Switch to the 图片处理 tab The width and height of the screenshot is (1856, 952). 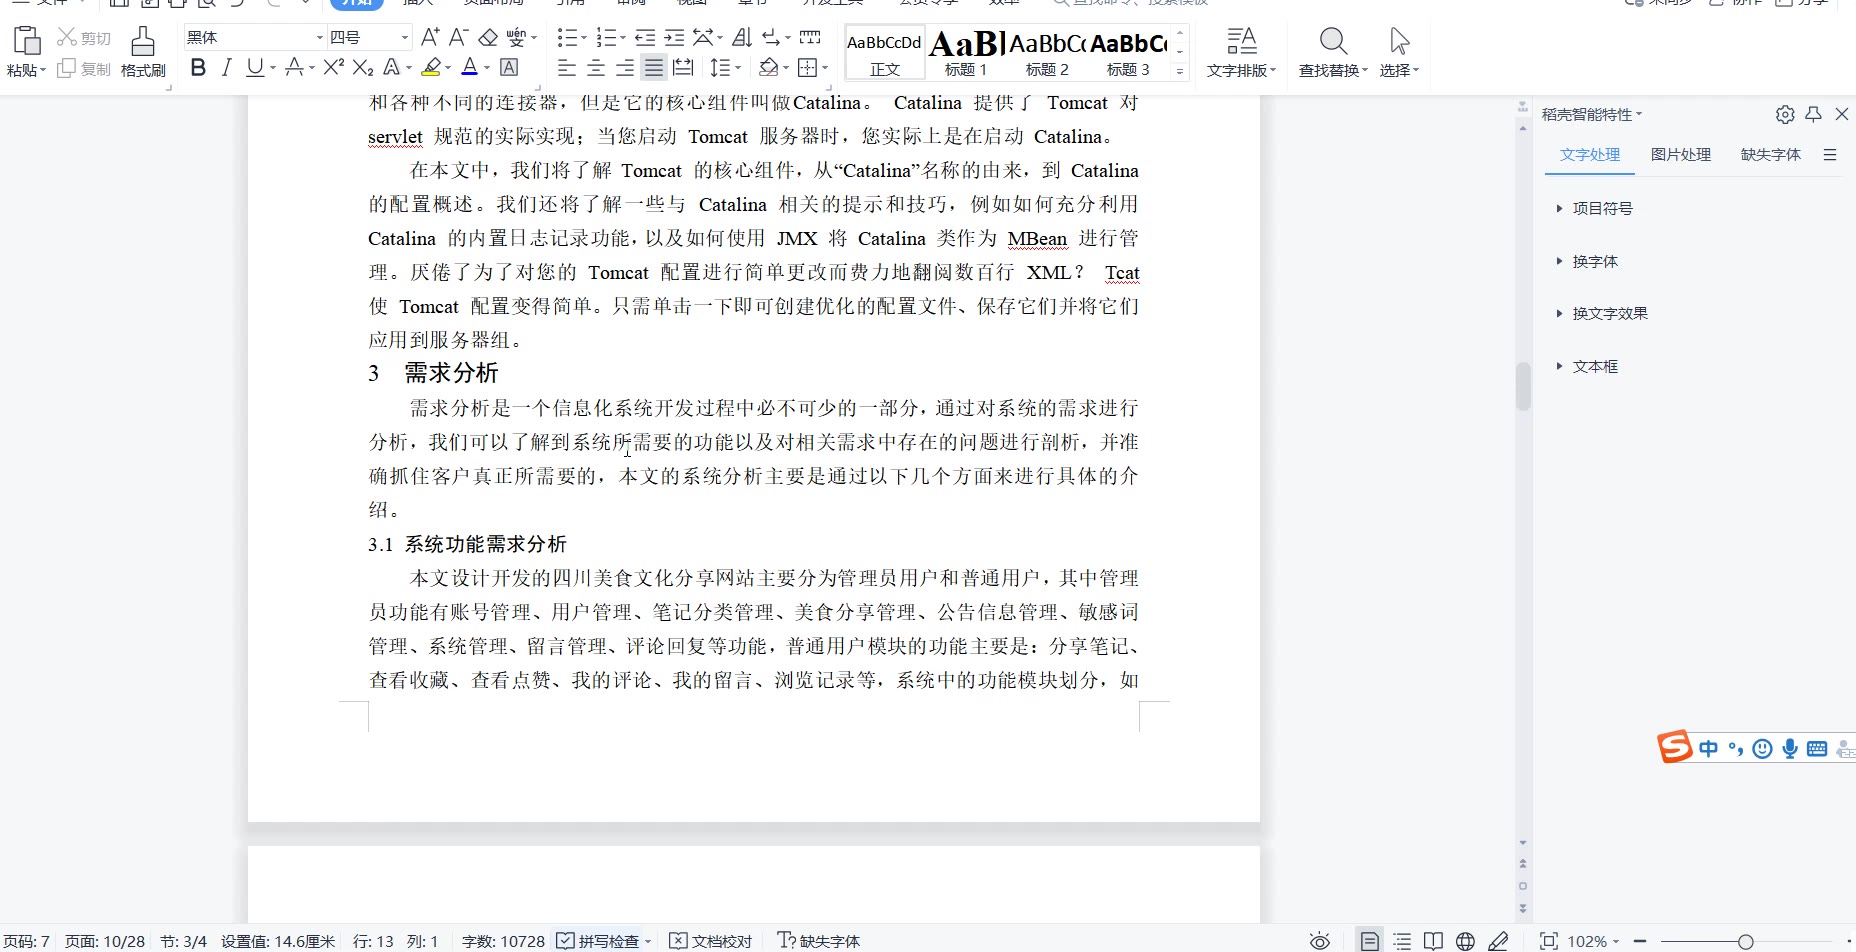(x=1681, y=155)
